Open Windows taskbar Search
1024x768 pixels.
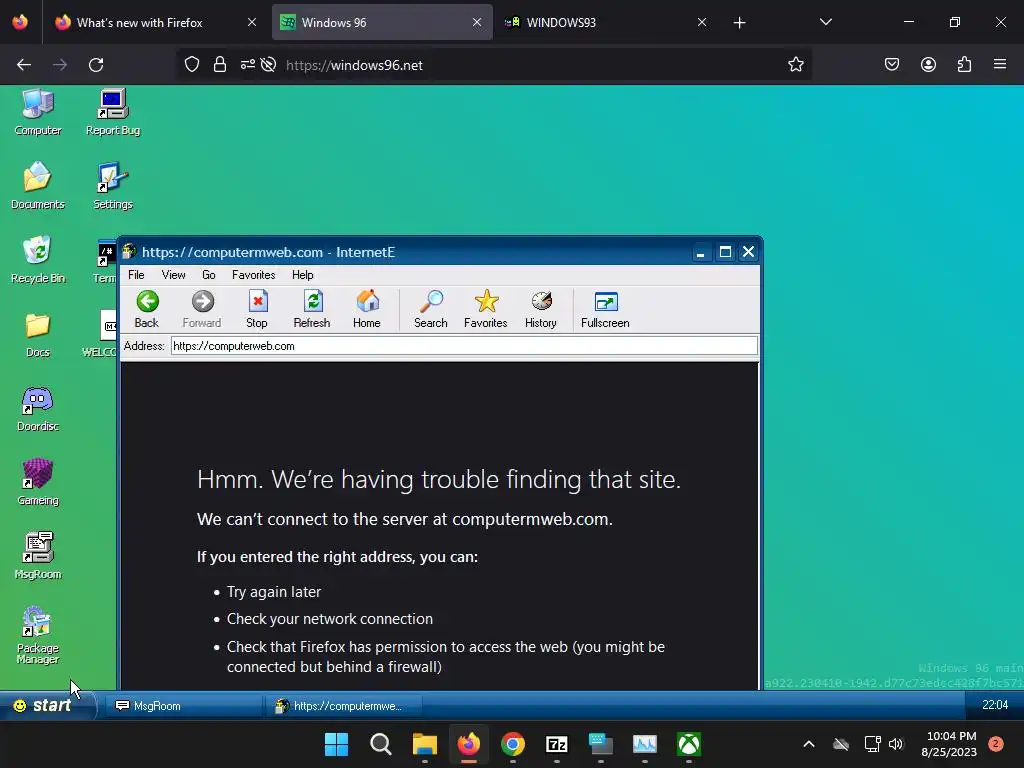coord(381,744)
